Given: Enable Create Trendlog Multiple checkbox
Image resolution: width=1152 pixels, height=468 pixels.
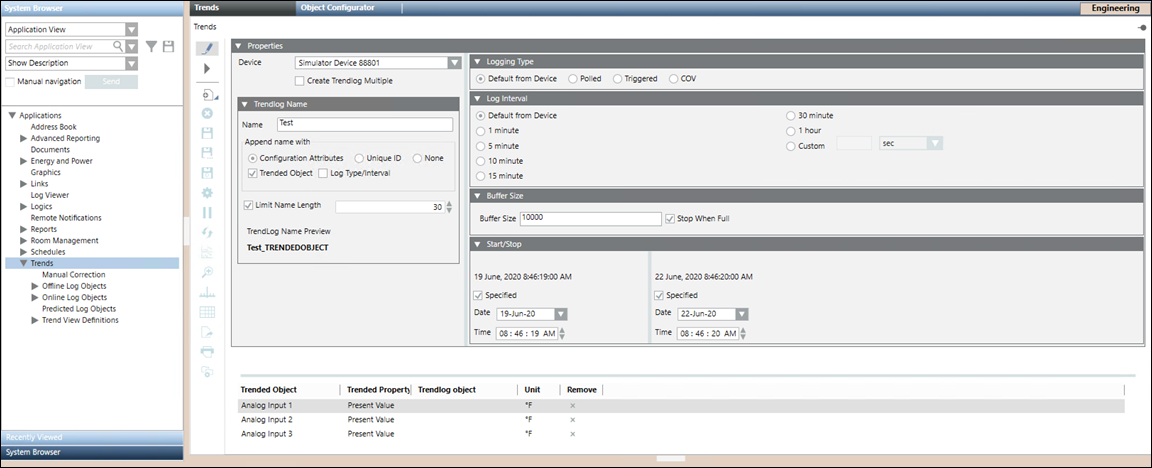Looking at the screenshot, I should 300,81.
